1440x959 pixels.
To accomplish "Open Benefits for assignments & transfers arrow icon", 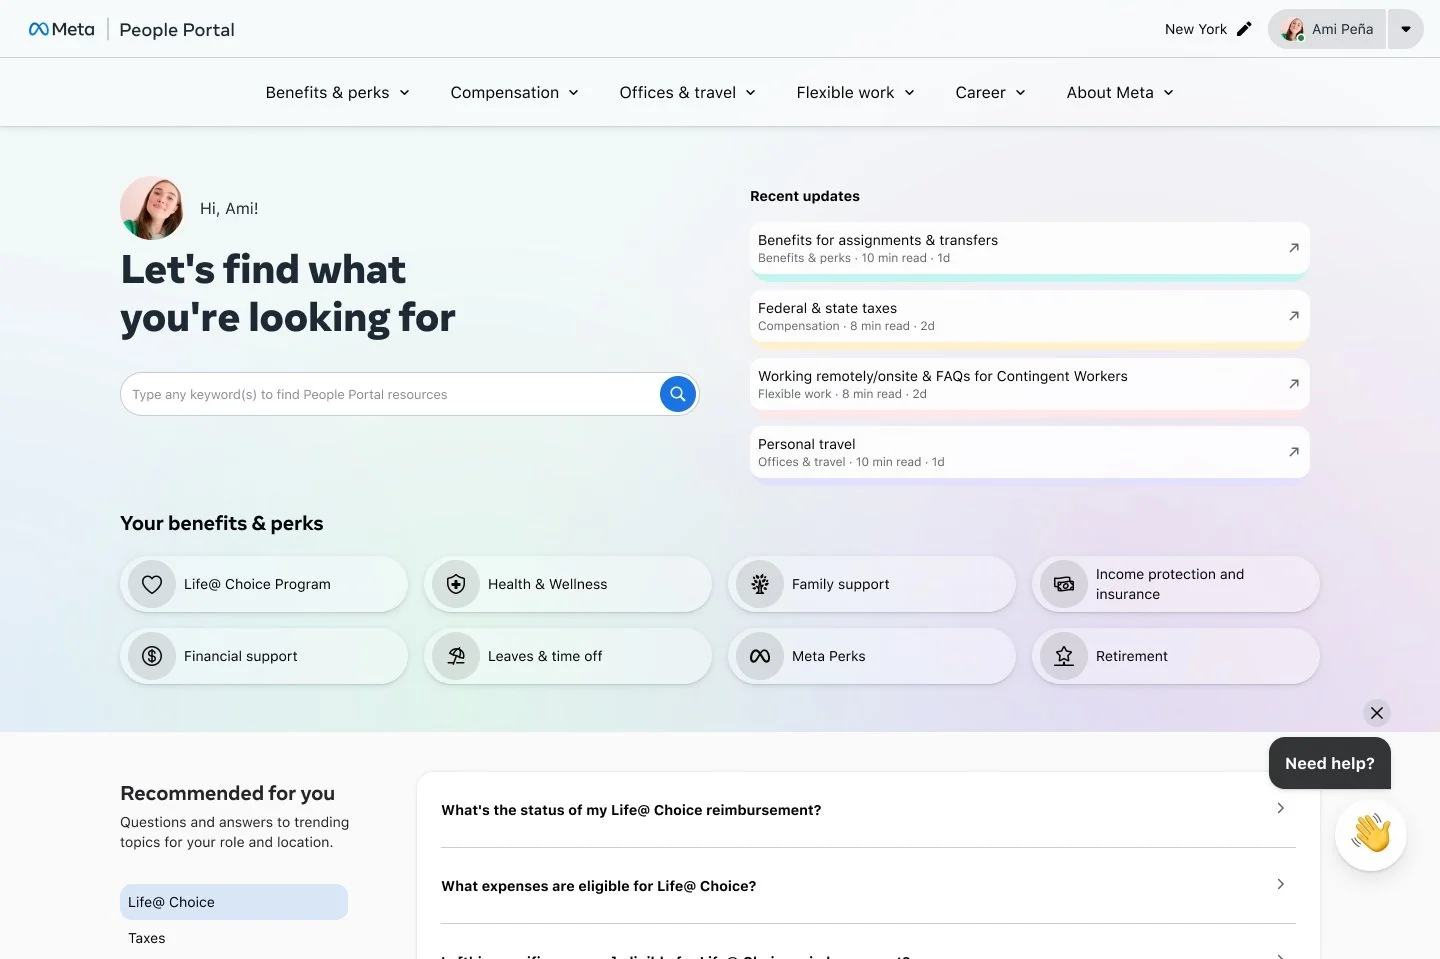I will pos(1294,248).
